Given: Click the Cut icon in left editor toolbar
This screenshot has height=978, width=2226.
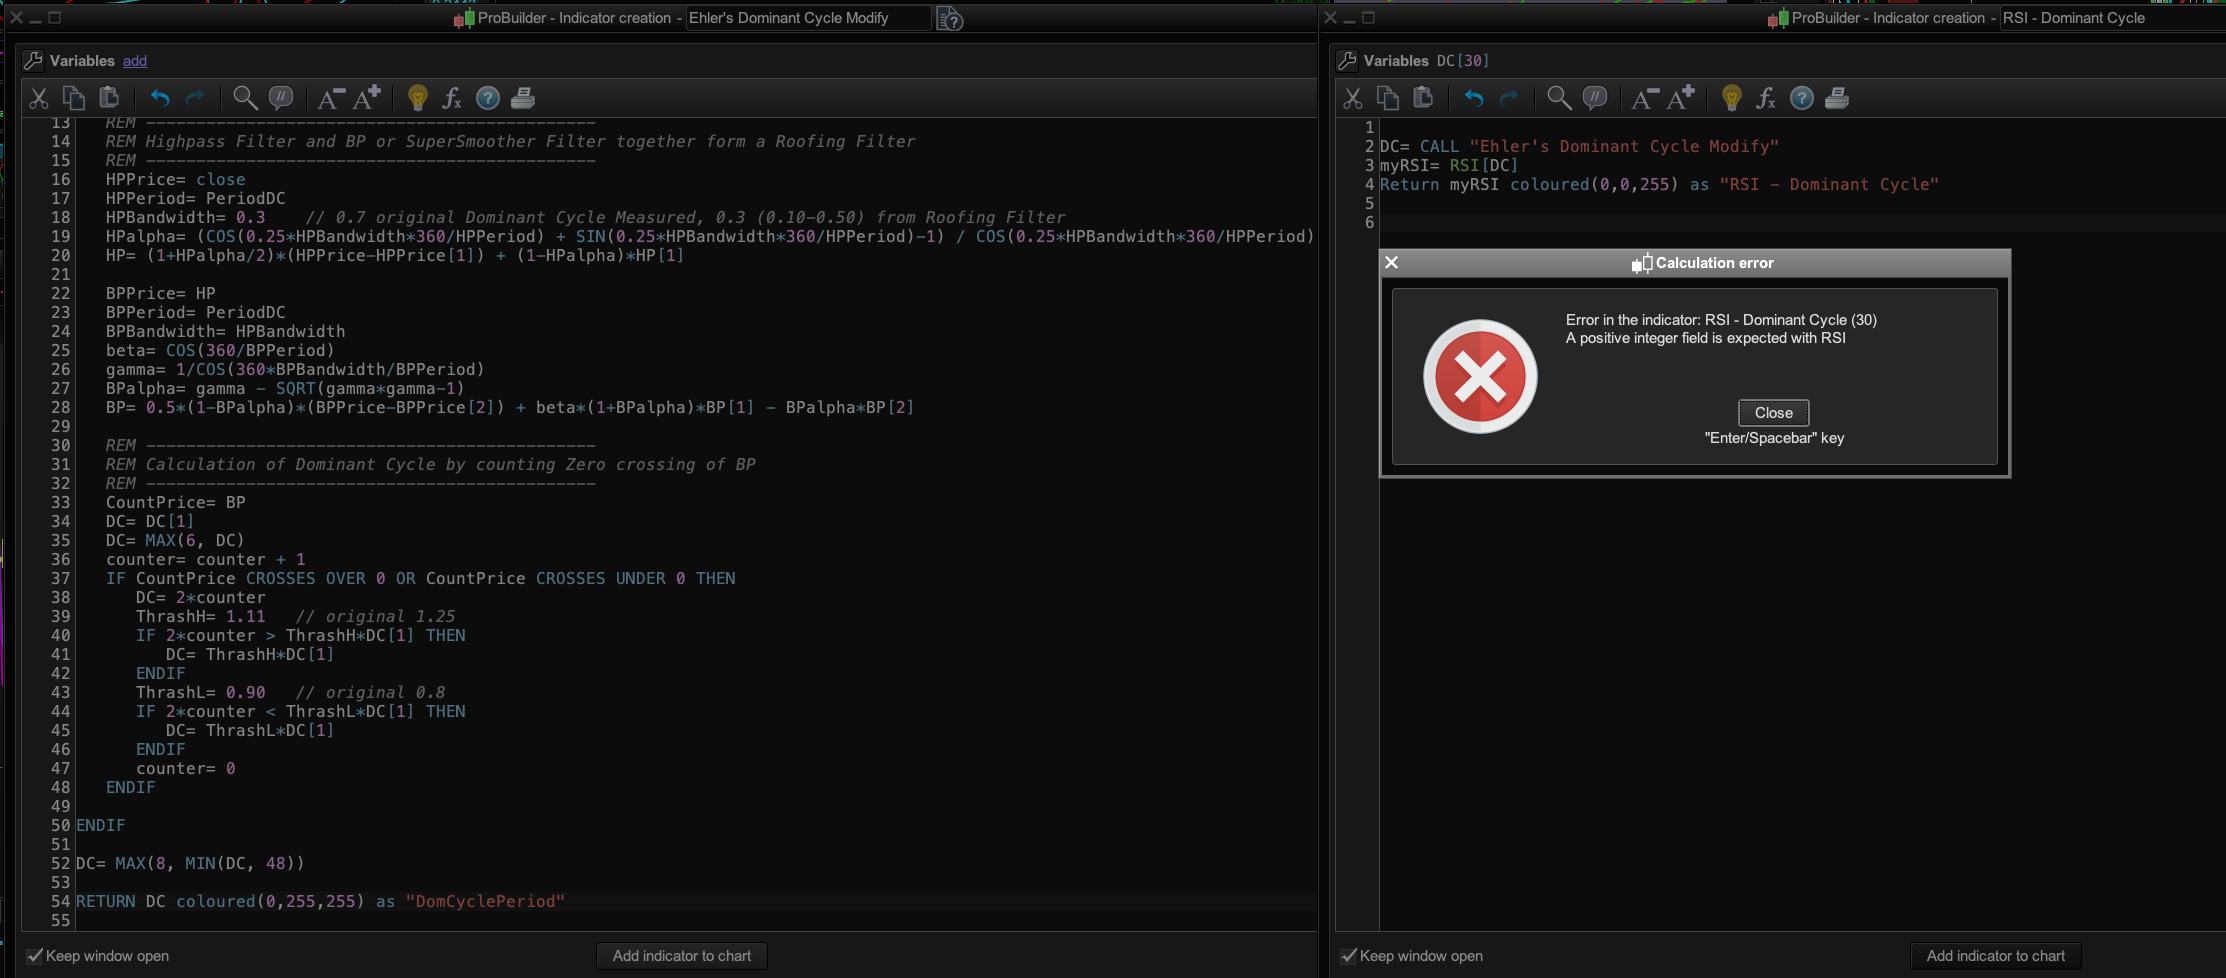Looking at the screenshot, I should [x=39, y=98].
